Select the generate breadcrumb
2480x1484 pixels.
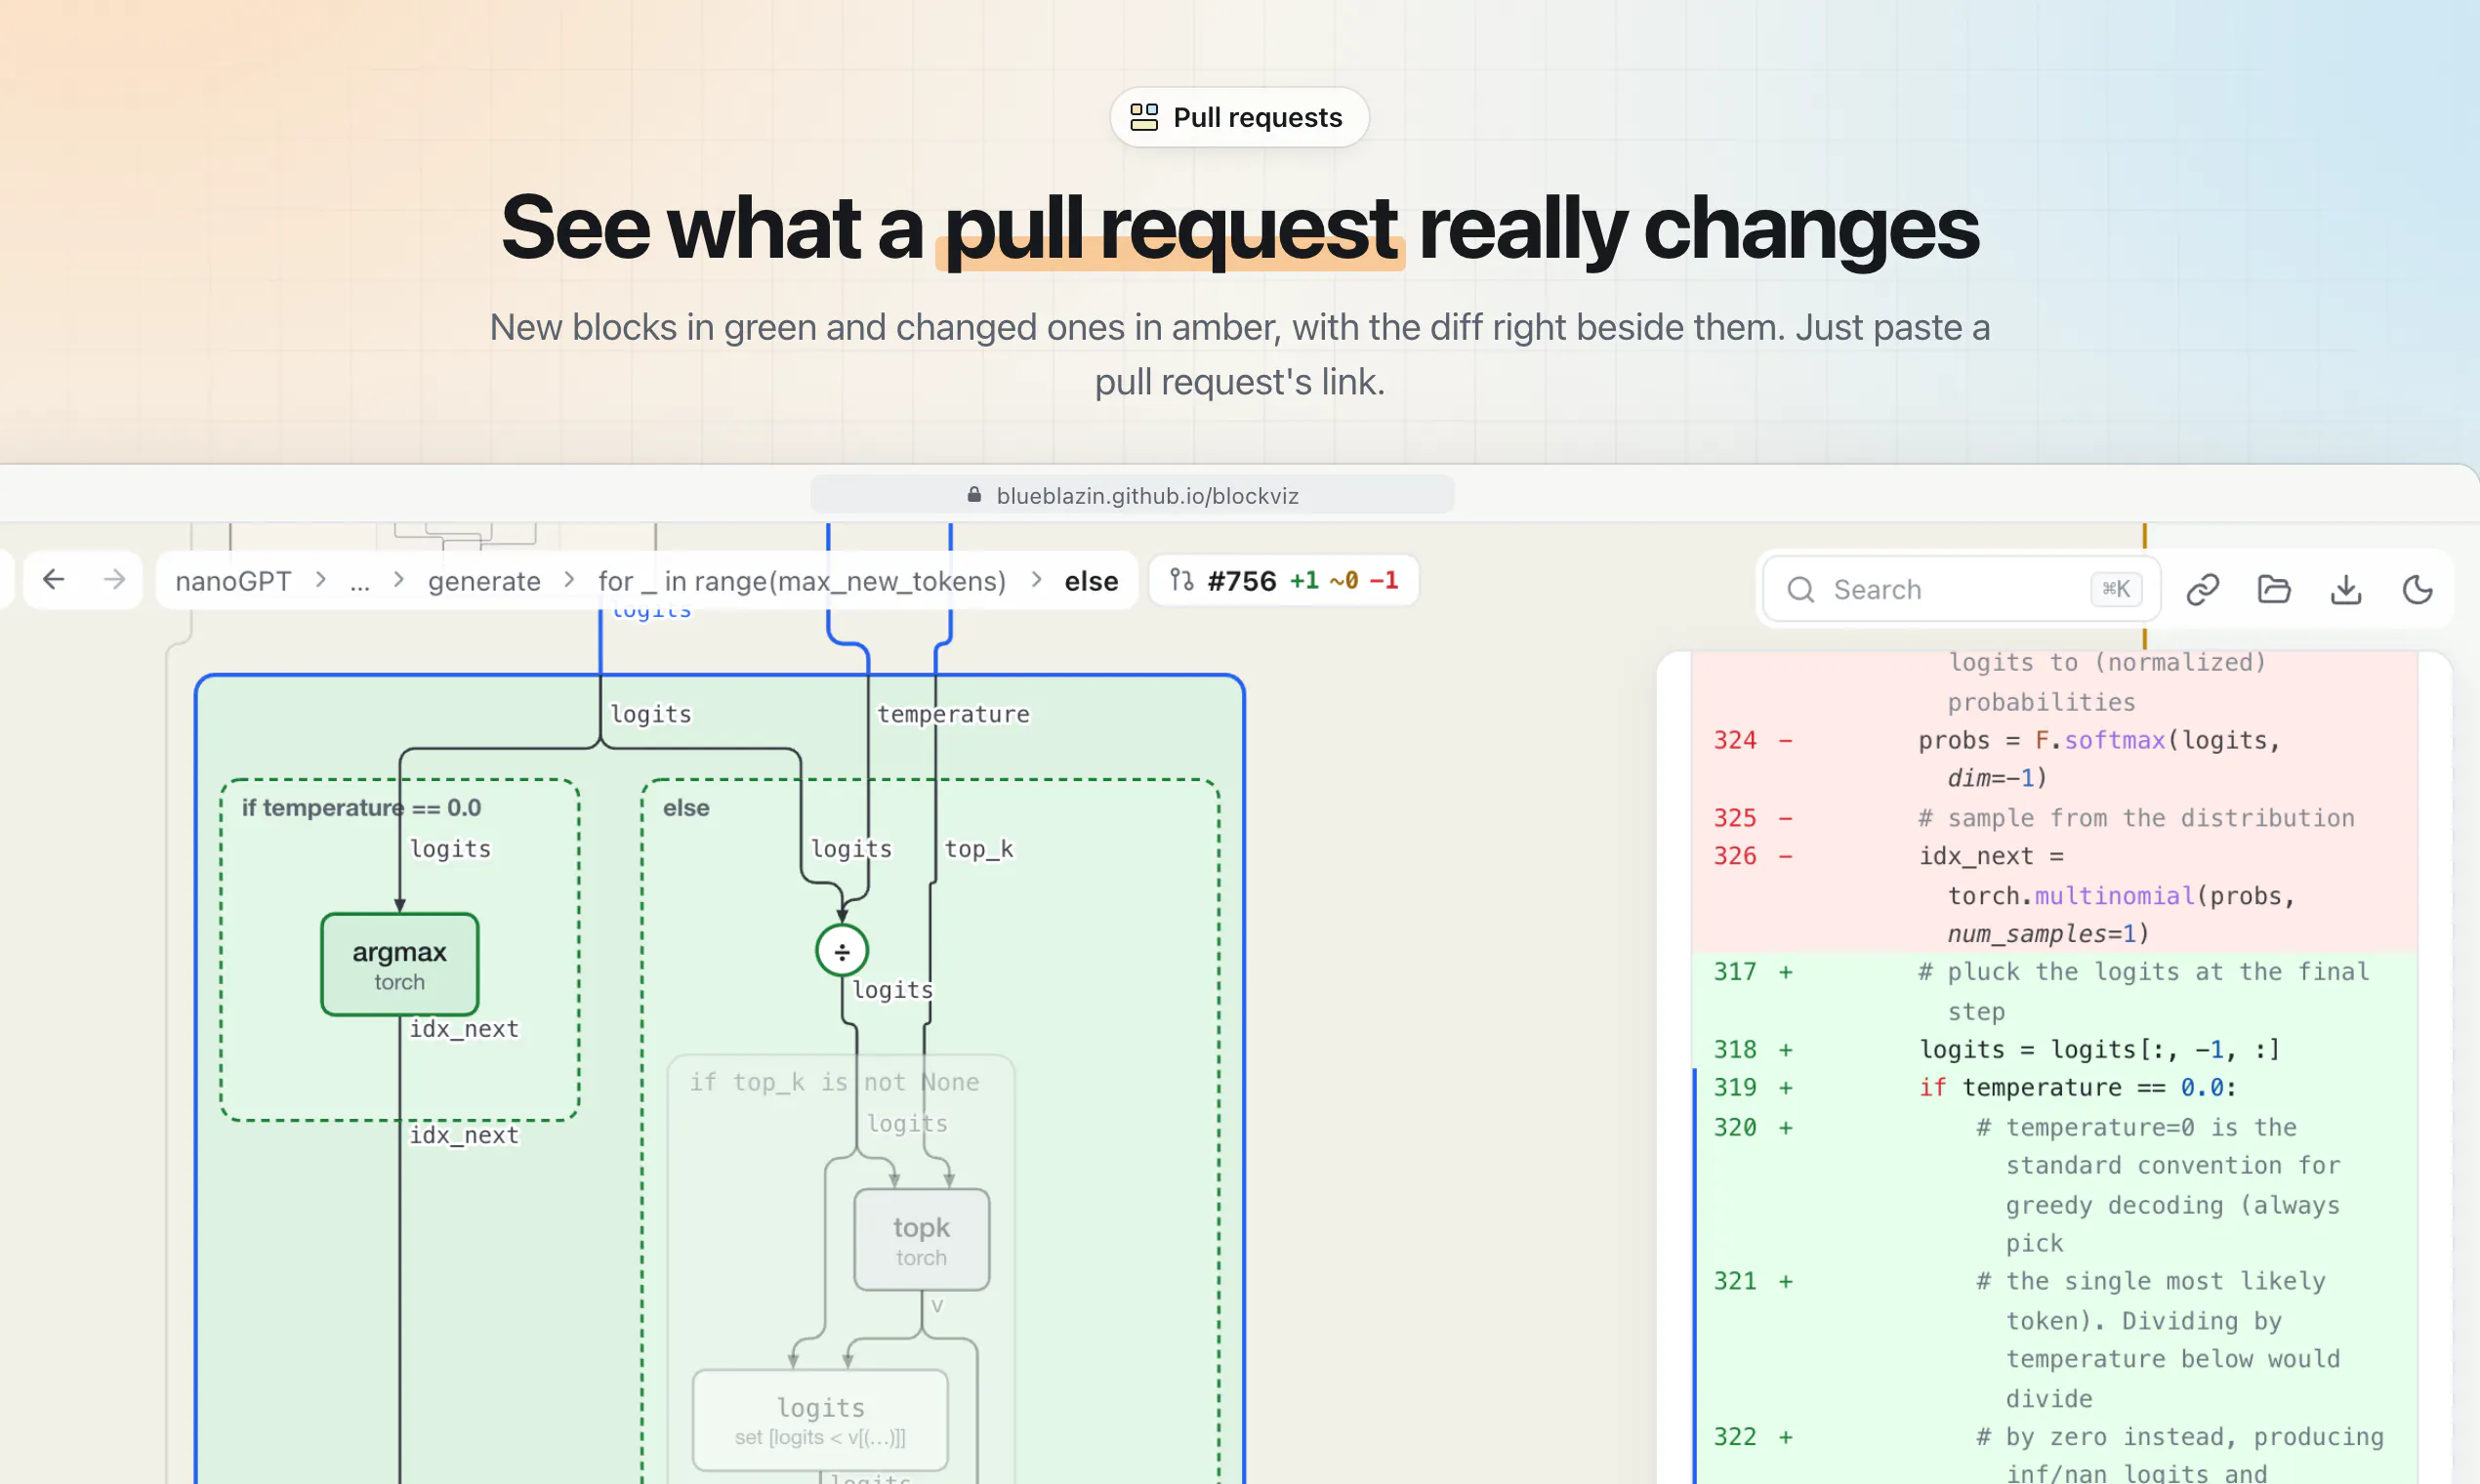[x=484, y=581]
